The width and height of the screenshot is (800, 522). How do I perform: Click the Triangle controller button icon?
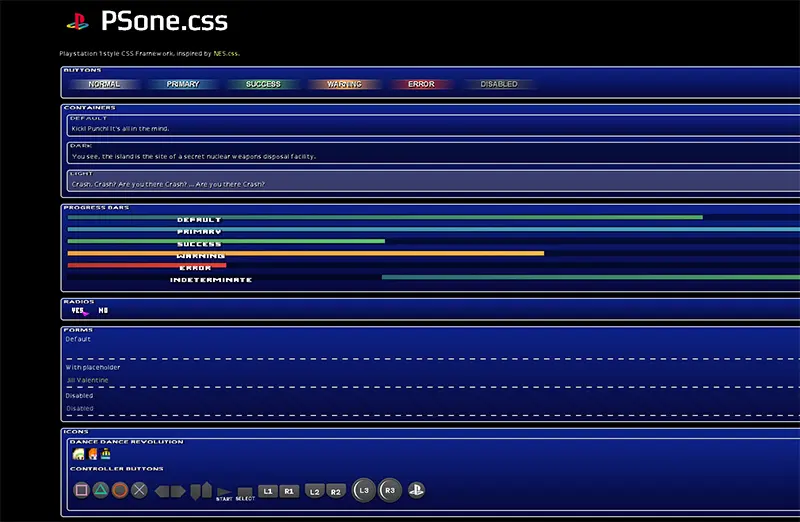(x=101, y=490)
